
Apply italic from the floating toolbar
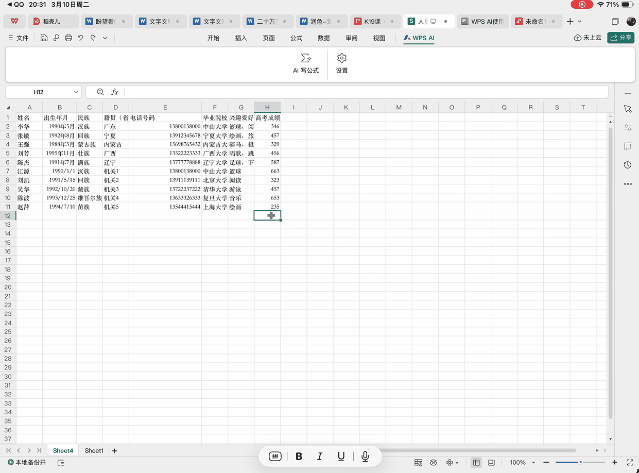click(320, 456)
